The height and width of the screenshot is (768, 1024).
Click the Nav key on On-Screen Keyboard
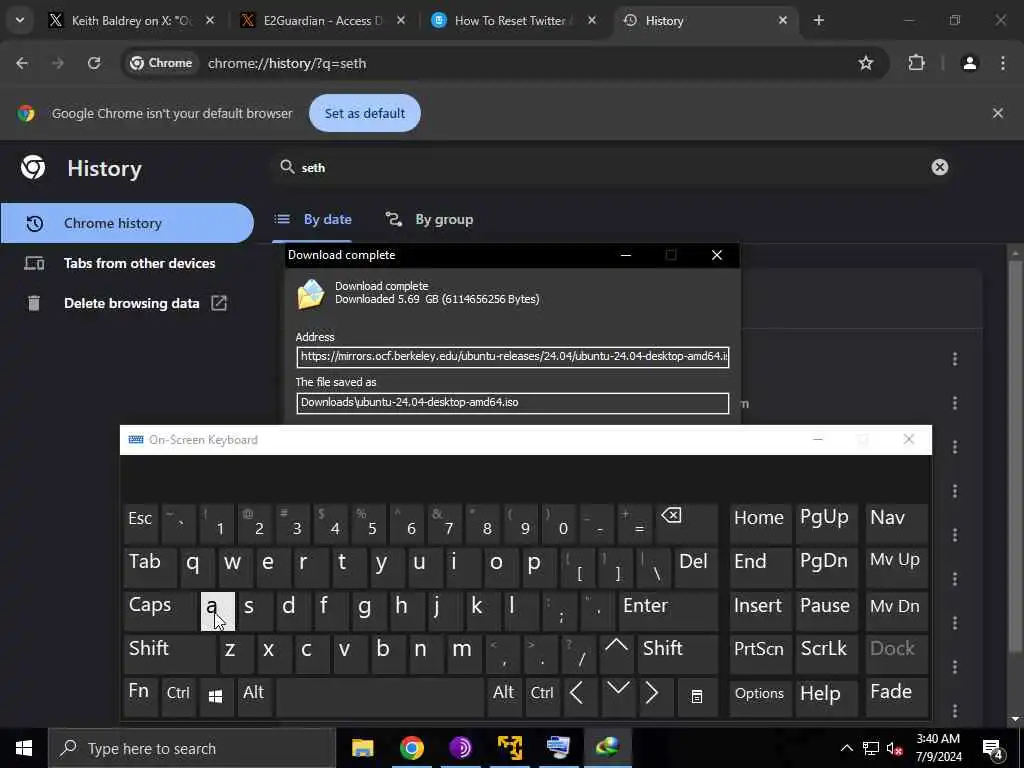click(897, 522)
